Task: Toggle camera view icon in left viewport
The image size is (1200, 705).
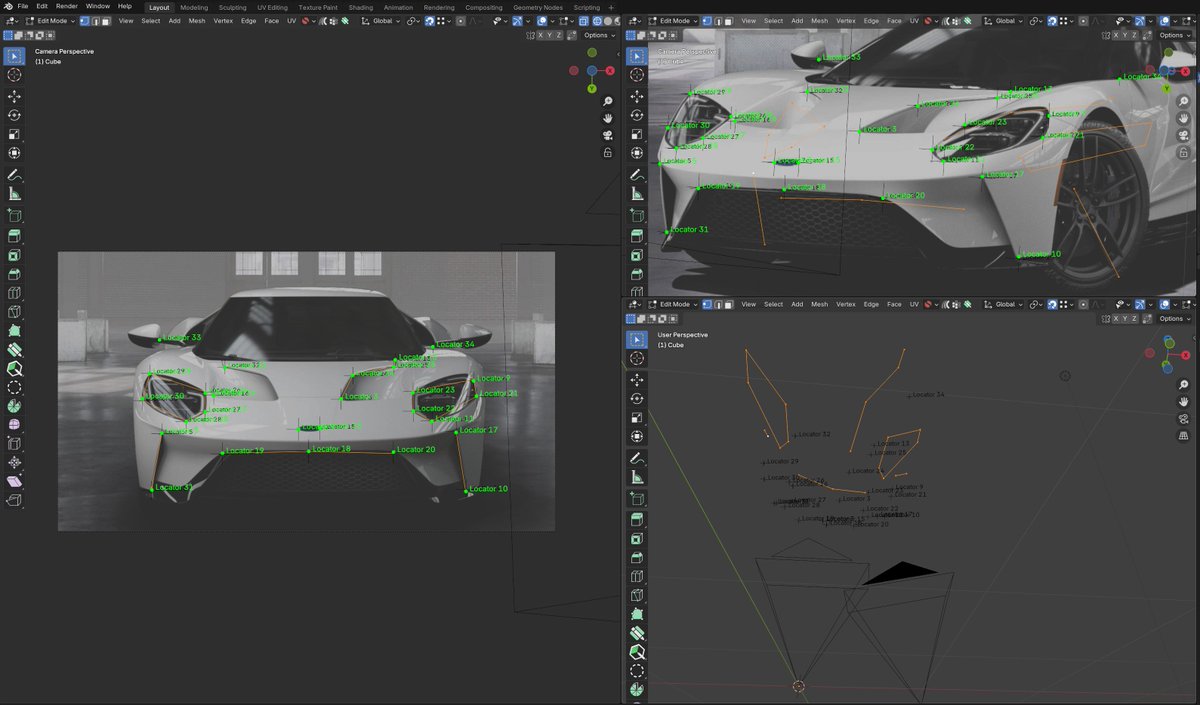Action: (x=607, y=135)
